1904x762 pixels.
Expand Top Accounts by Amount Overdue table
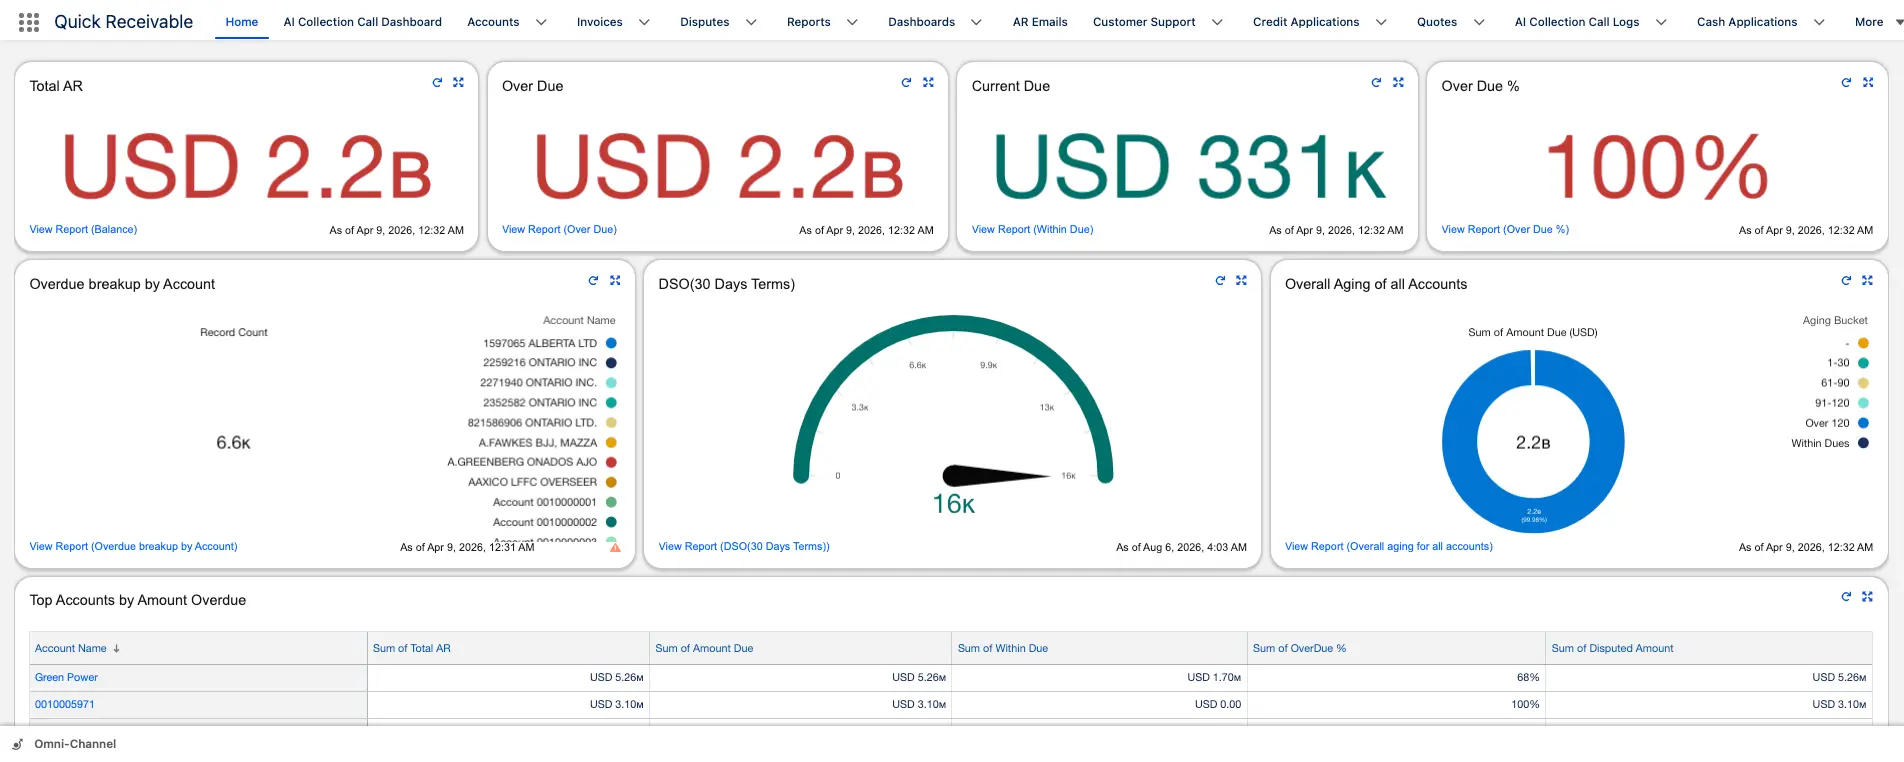[x=1867, y=597]
